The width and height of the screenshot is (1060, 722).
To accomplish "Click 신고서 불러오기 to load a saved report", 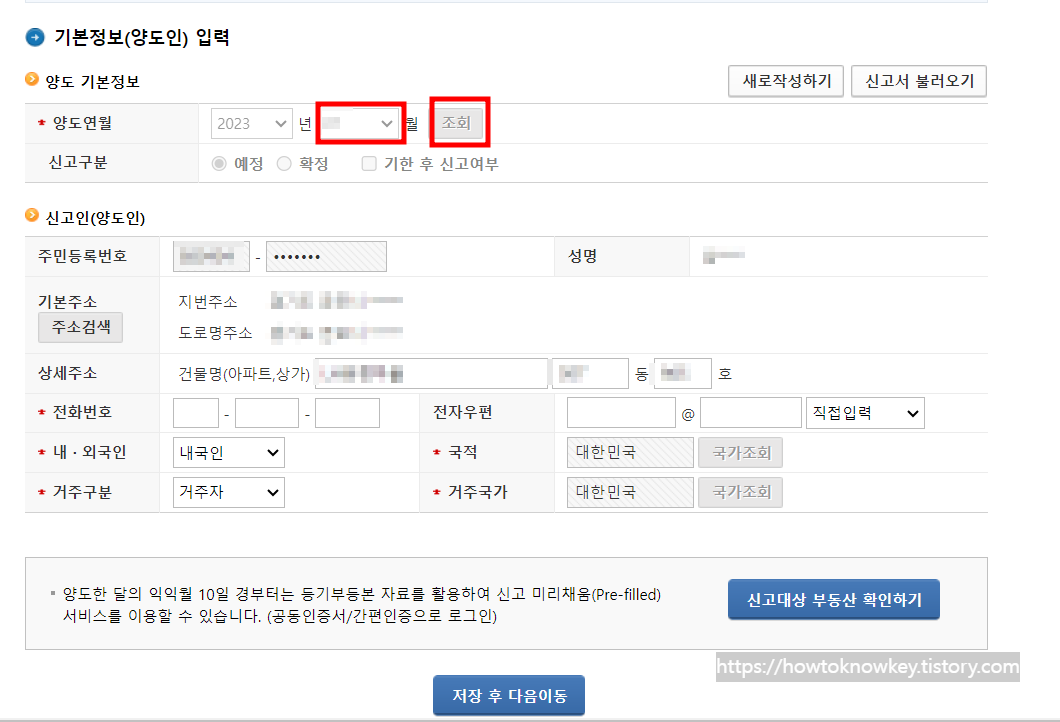I will [x=917, y=82].
